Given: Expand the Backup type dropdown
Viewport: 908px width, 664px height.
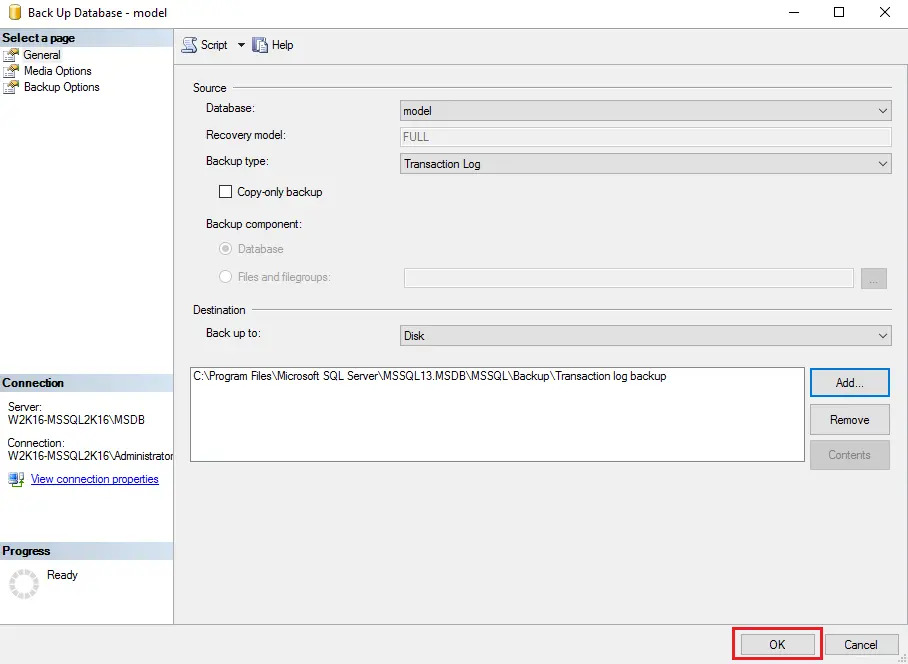Looking at the screenshot, I should point(645,164).
